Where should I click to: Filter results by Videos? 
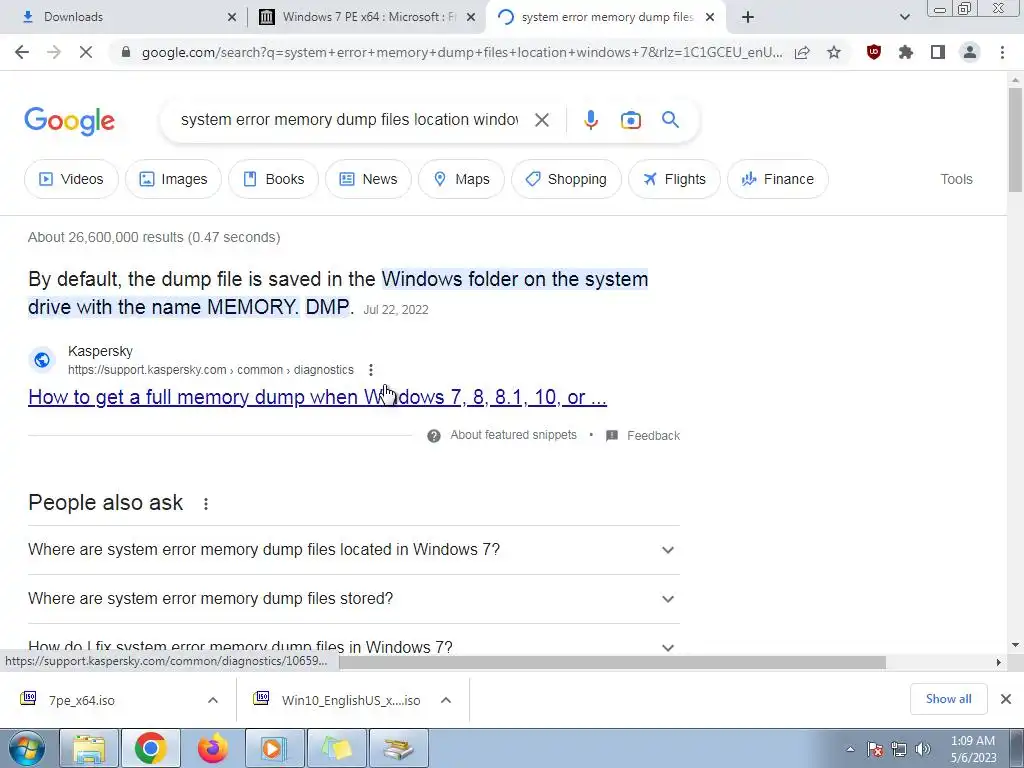71,179
